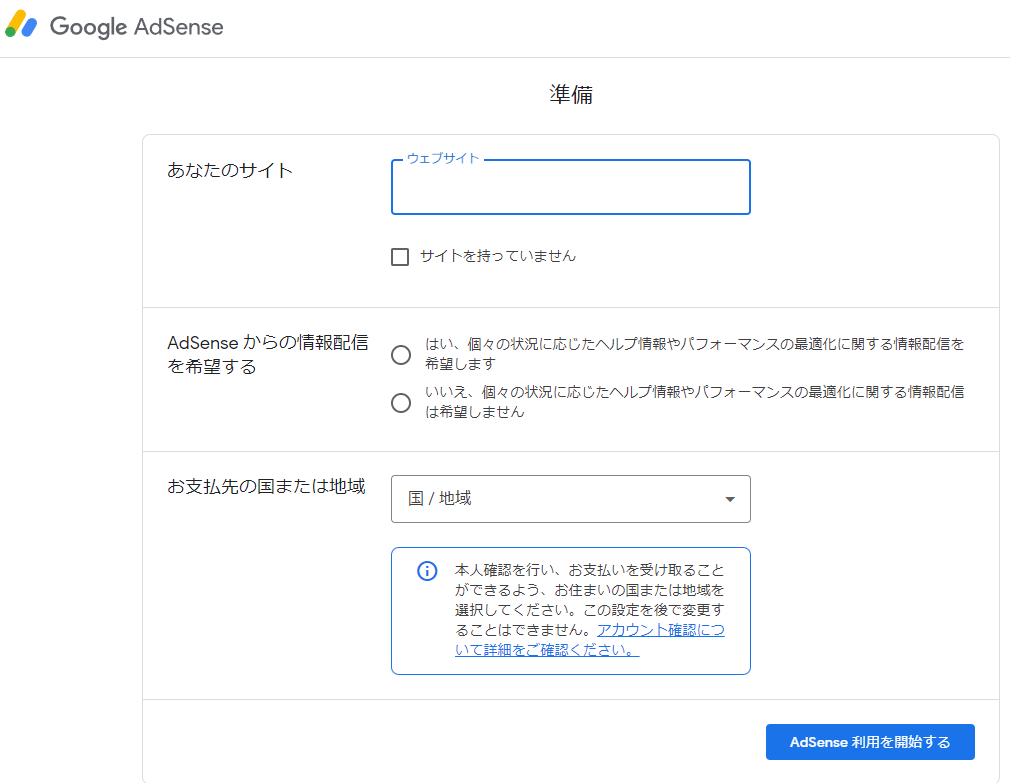This screenshot has width=1010, height=783.
Task: Click the info icon in the notice box
Action: (427, 571)
